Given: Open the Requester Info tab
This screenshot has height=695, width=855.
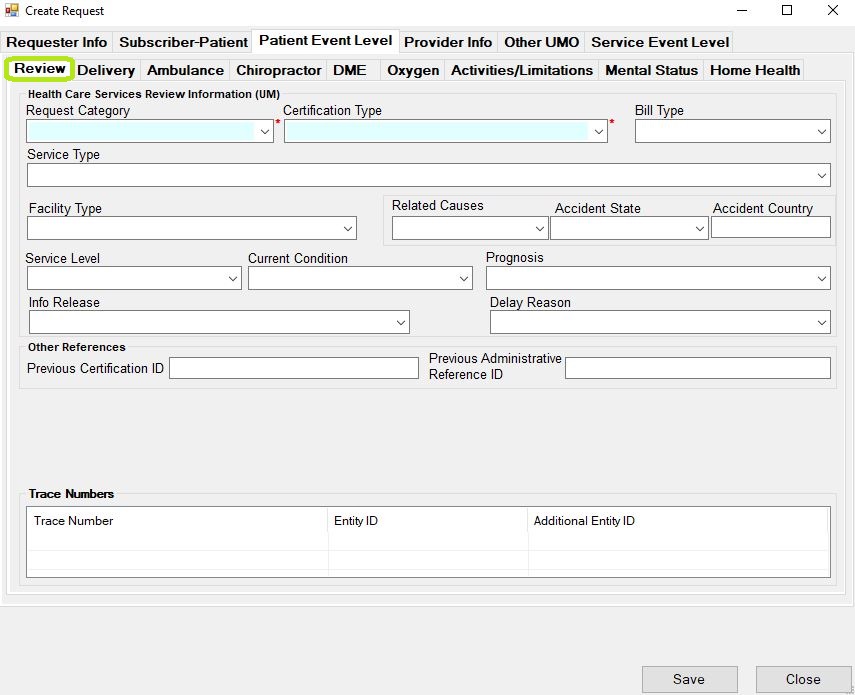Looking at the screenshot, I should [x=57, y=42].
